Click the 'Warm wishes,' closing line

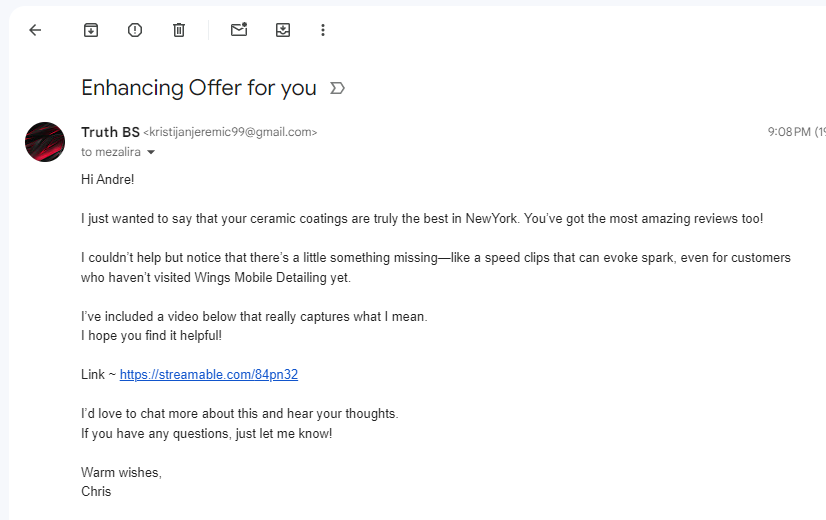point(121,473)
